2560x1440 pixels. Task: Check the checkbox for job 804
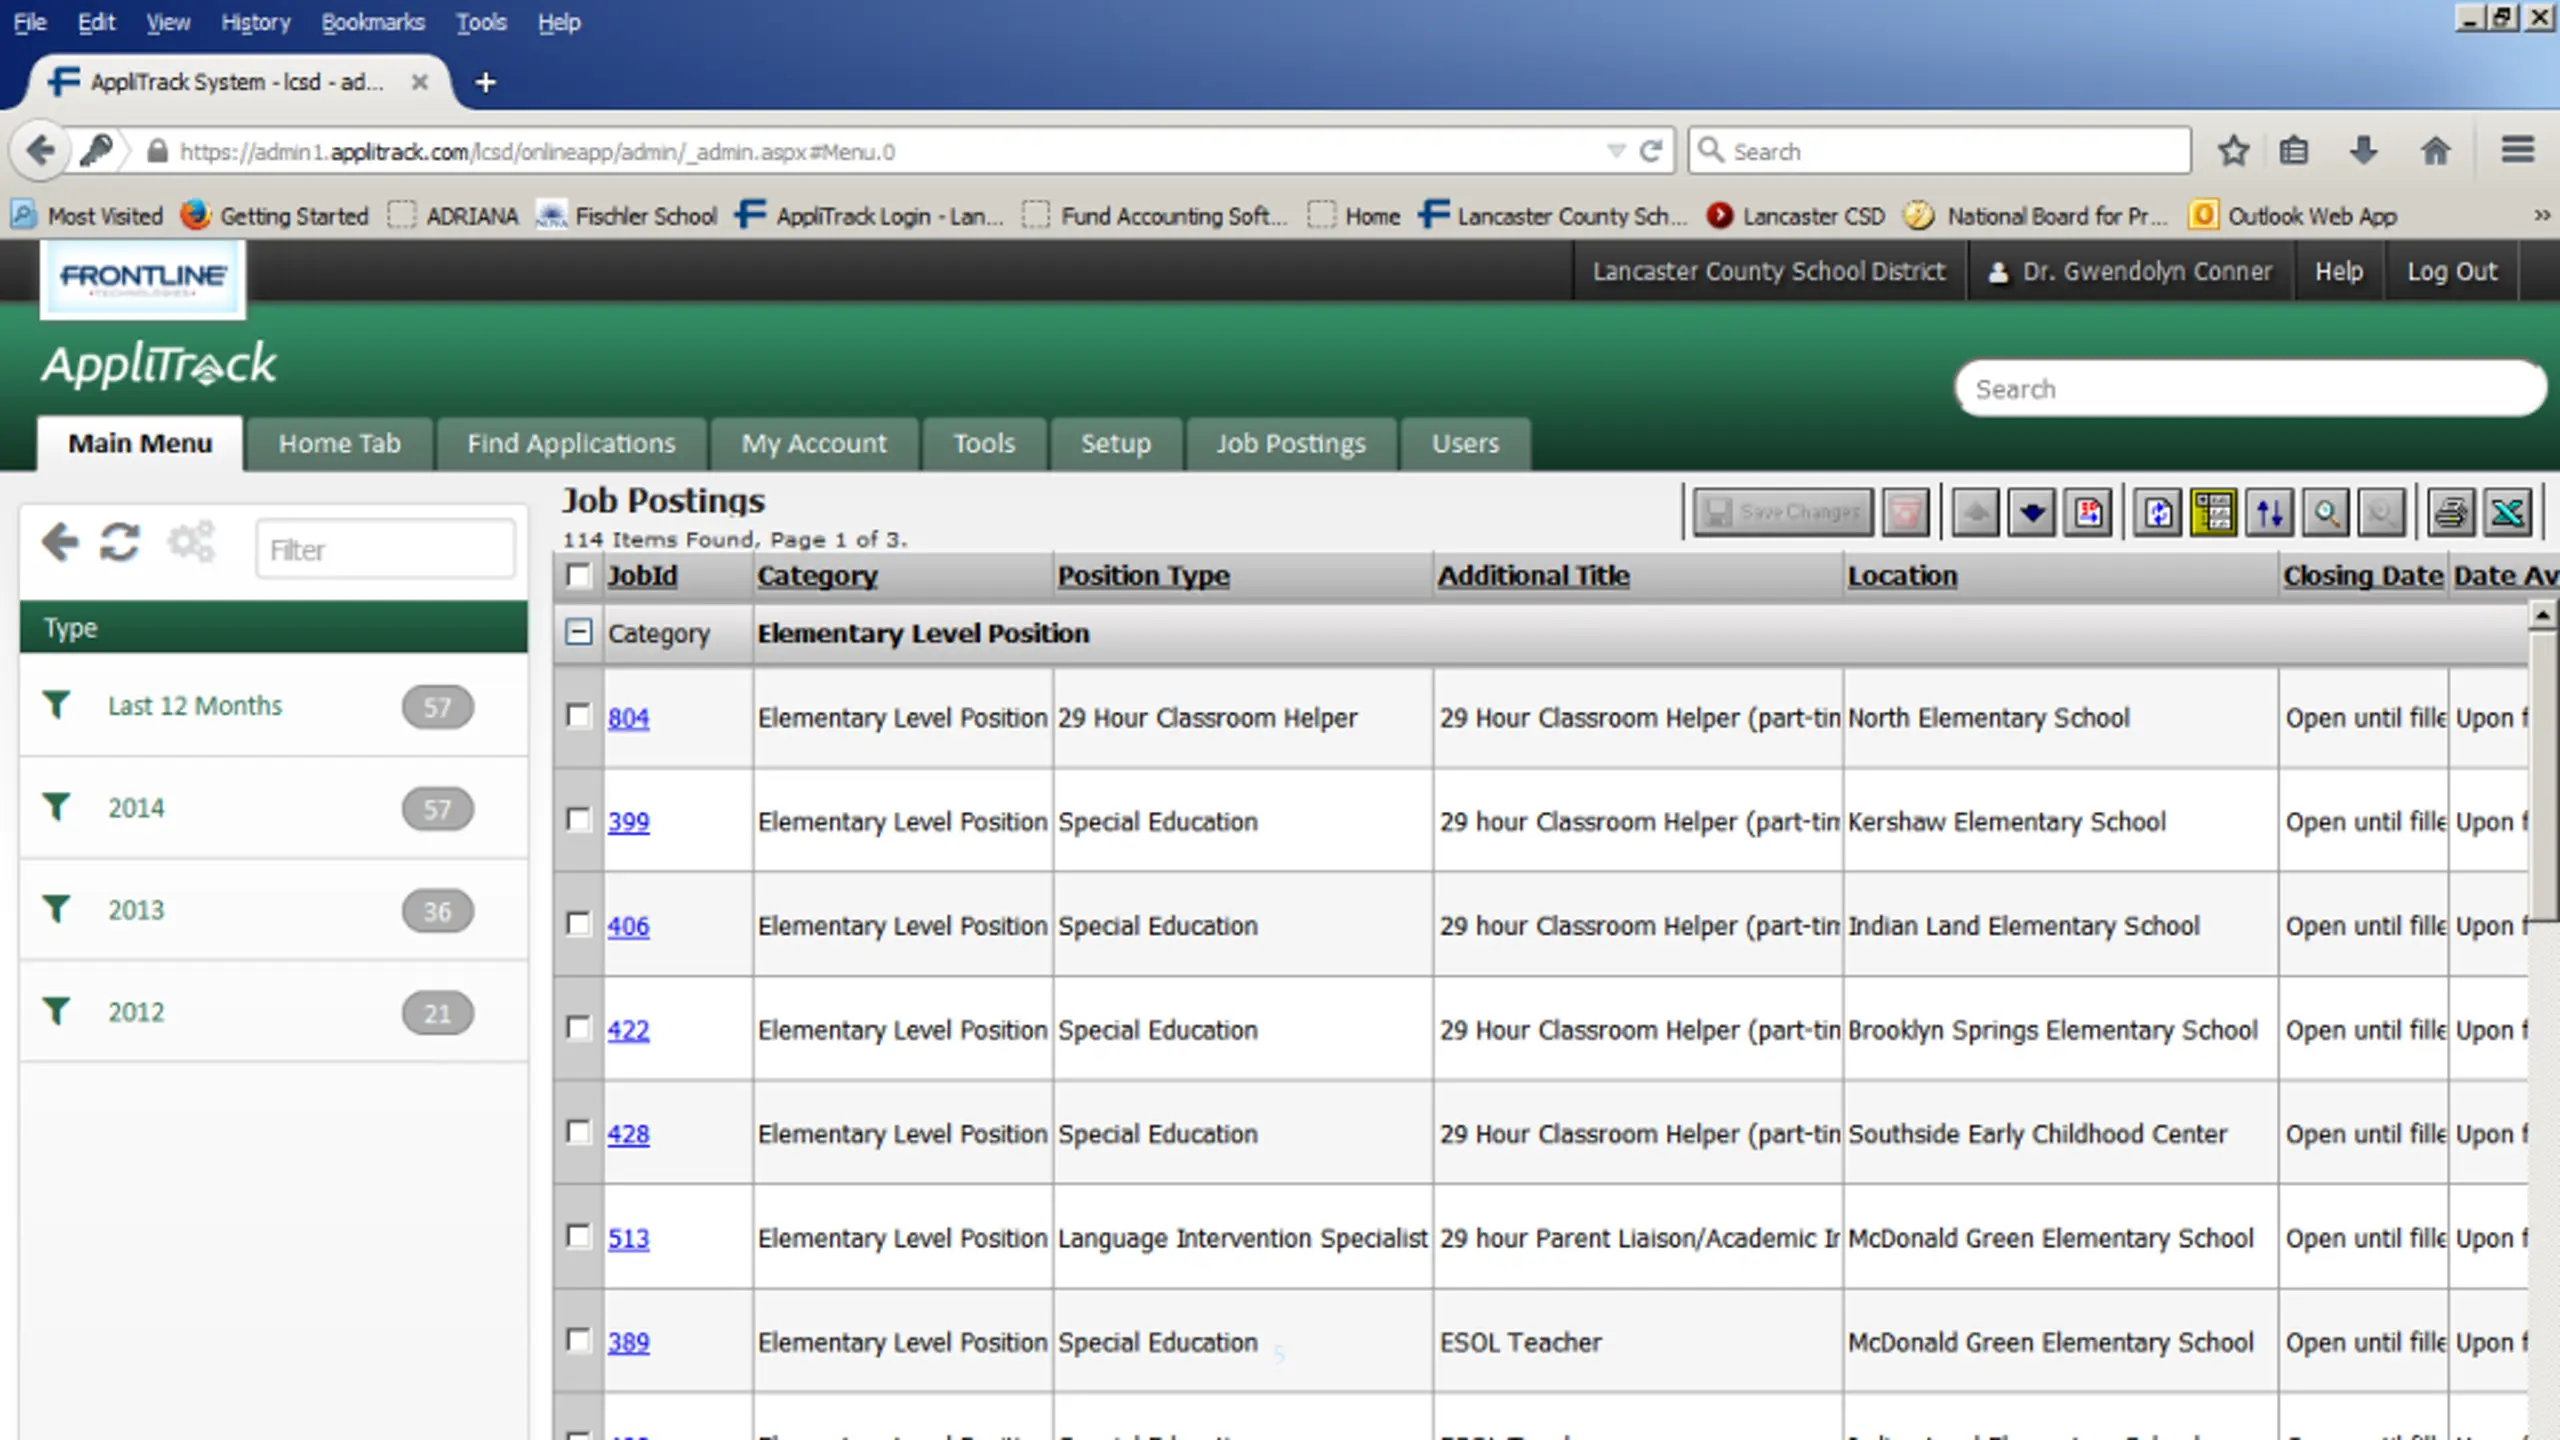click(x=578, y=716)
